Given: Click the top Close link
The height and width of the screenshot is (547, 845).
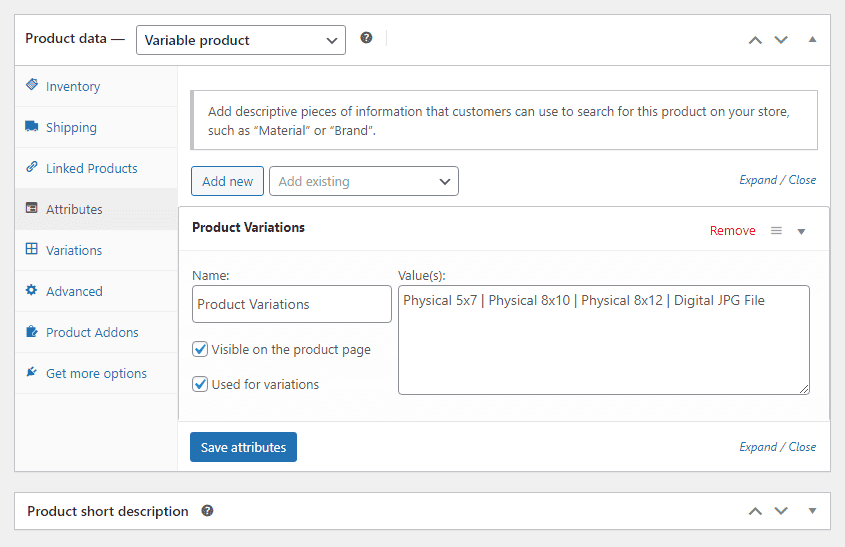Looking at the screenshot, I should click(x=802, y=180).
